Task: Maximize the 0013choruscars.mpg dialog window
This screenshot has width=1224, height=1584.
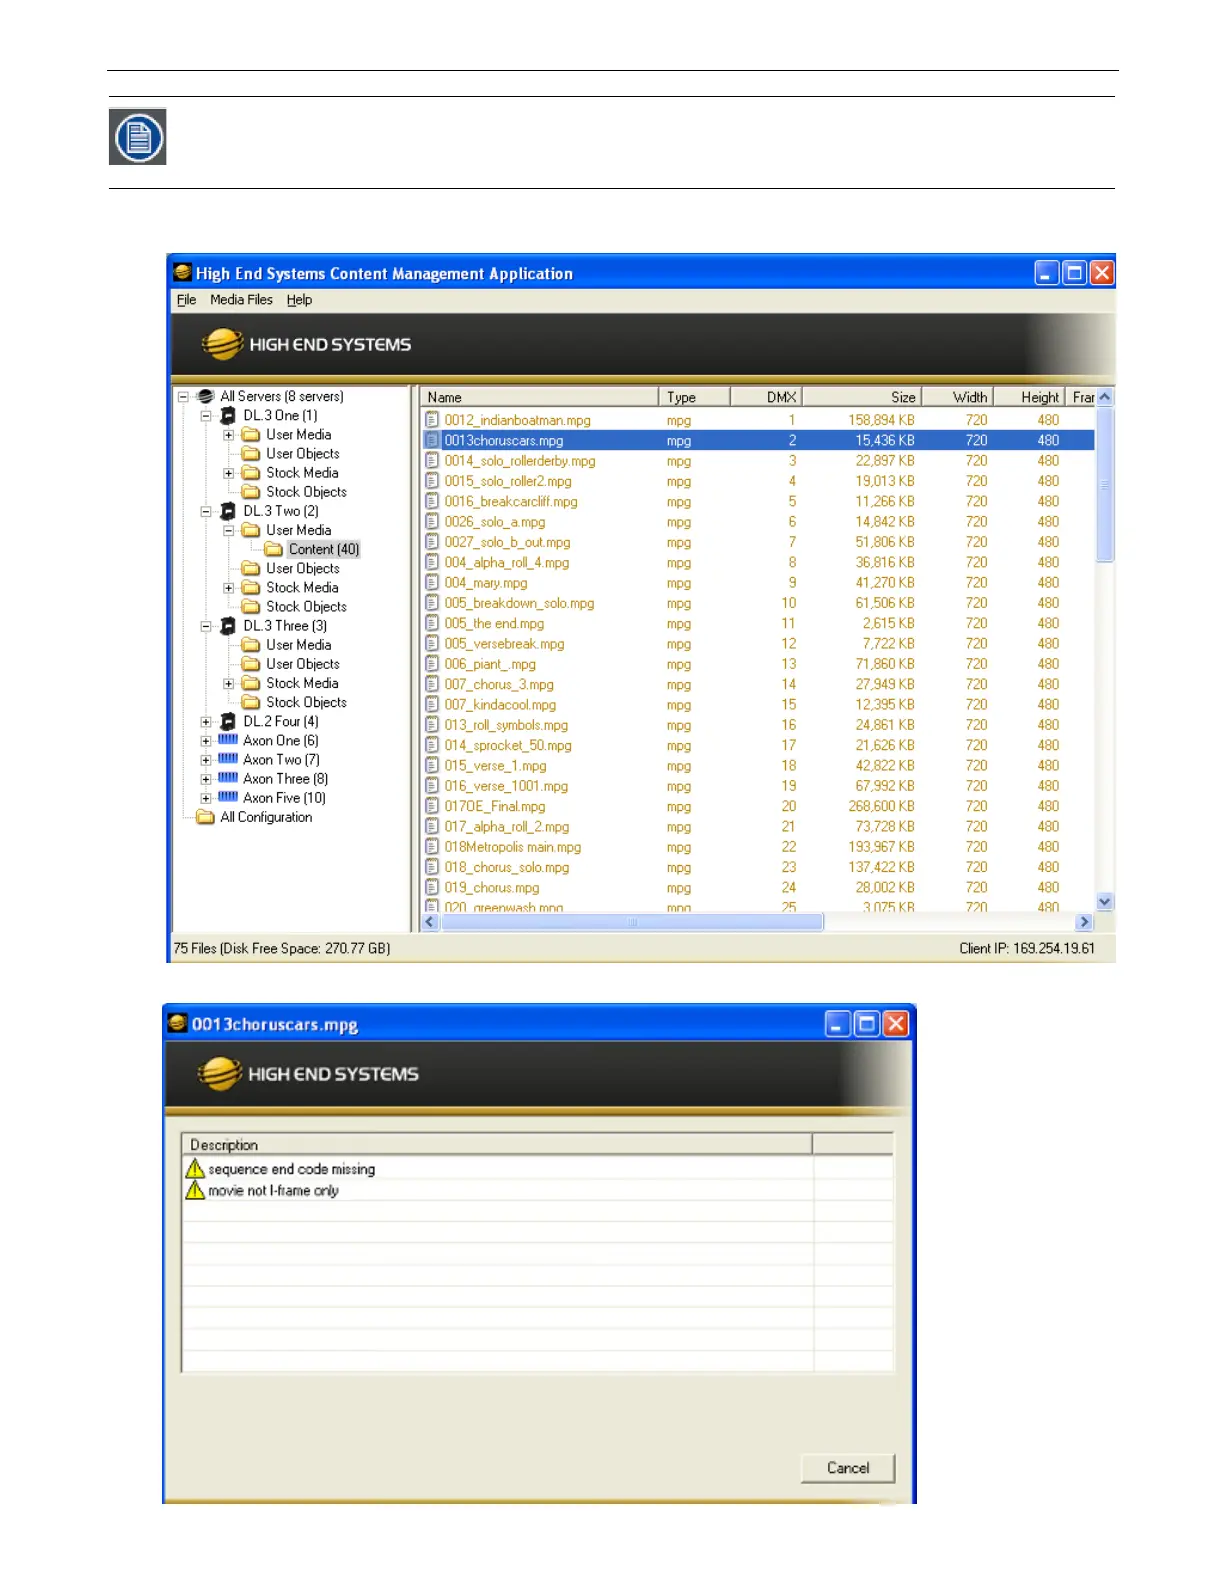Action: pyautogui.click(x=867, y=1023)
